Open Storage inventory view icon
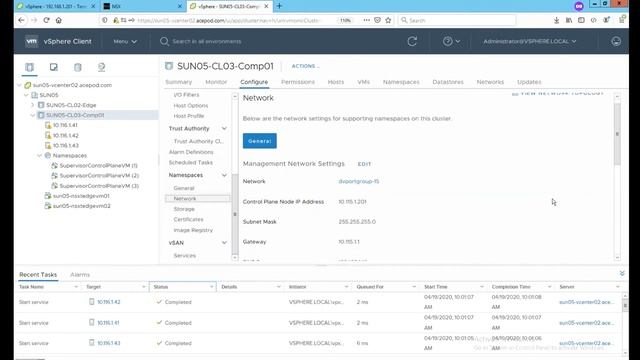This screenshot has height=360, width=640. (x=78, y=67)
